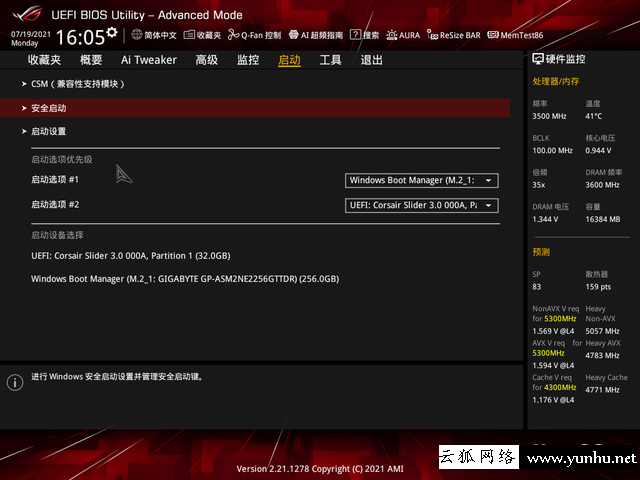Click the 3500 MHz frequency value
Viewport: 640px width, 480px height.
pos(549,116)
